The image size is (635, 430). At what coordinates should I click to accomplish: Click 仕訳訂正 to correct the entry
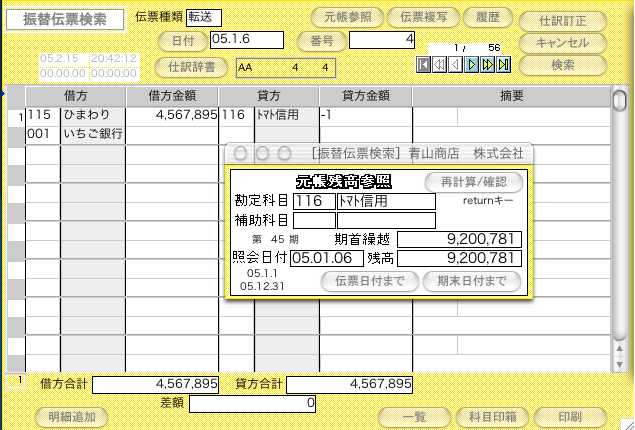click(x=563, y=20)
